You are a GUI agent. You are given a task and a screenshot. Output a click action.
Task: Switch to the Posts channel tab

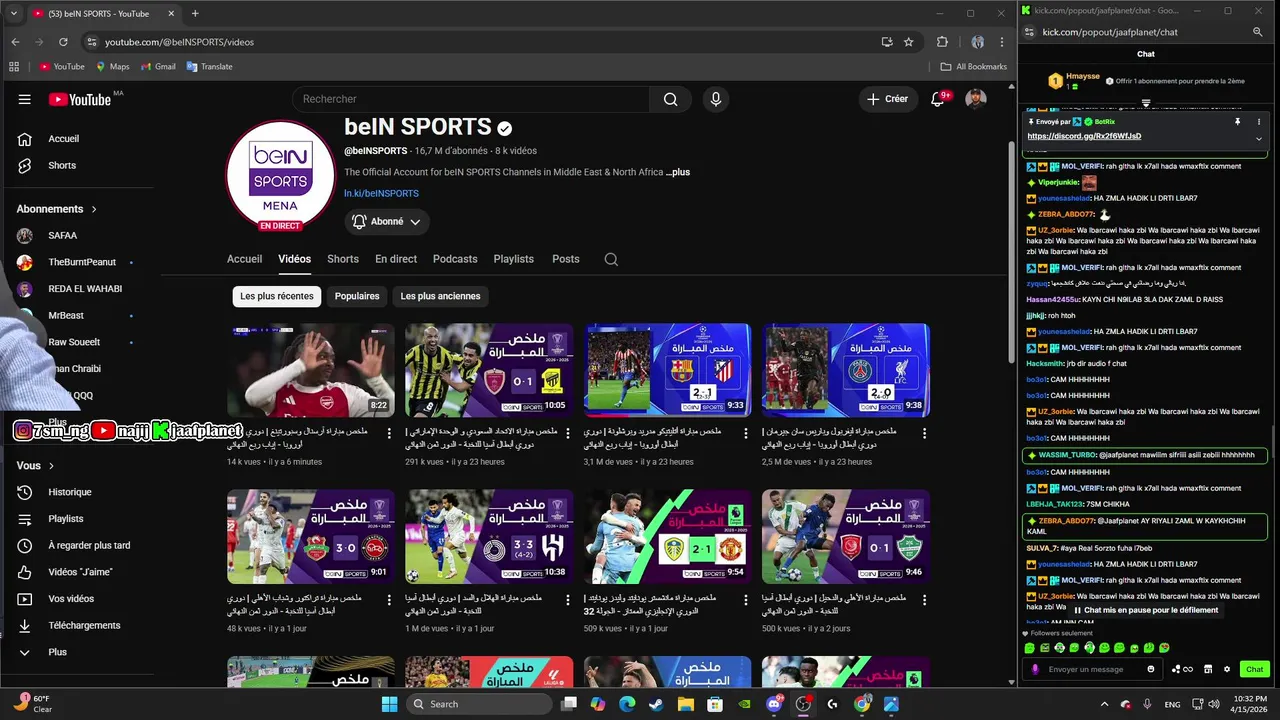tap(566, 259)
